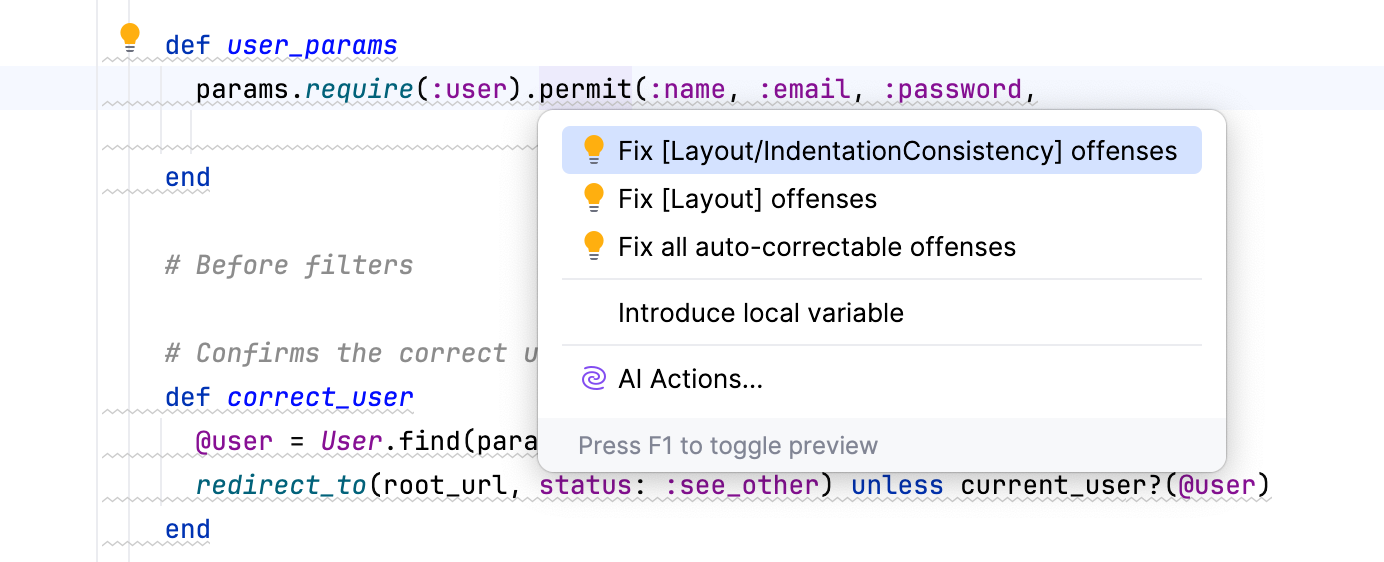Click the user_params method name
1384x562 pixels.
312,46
